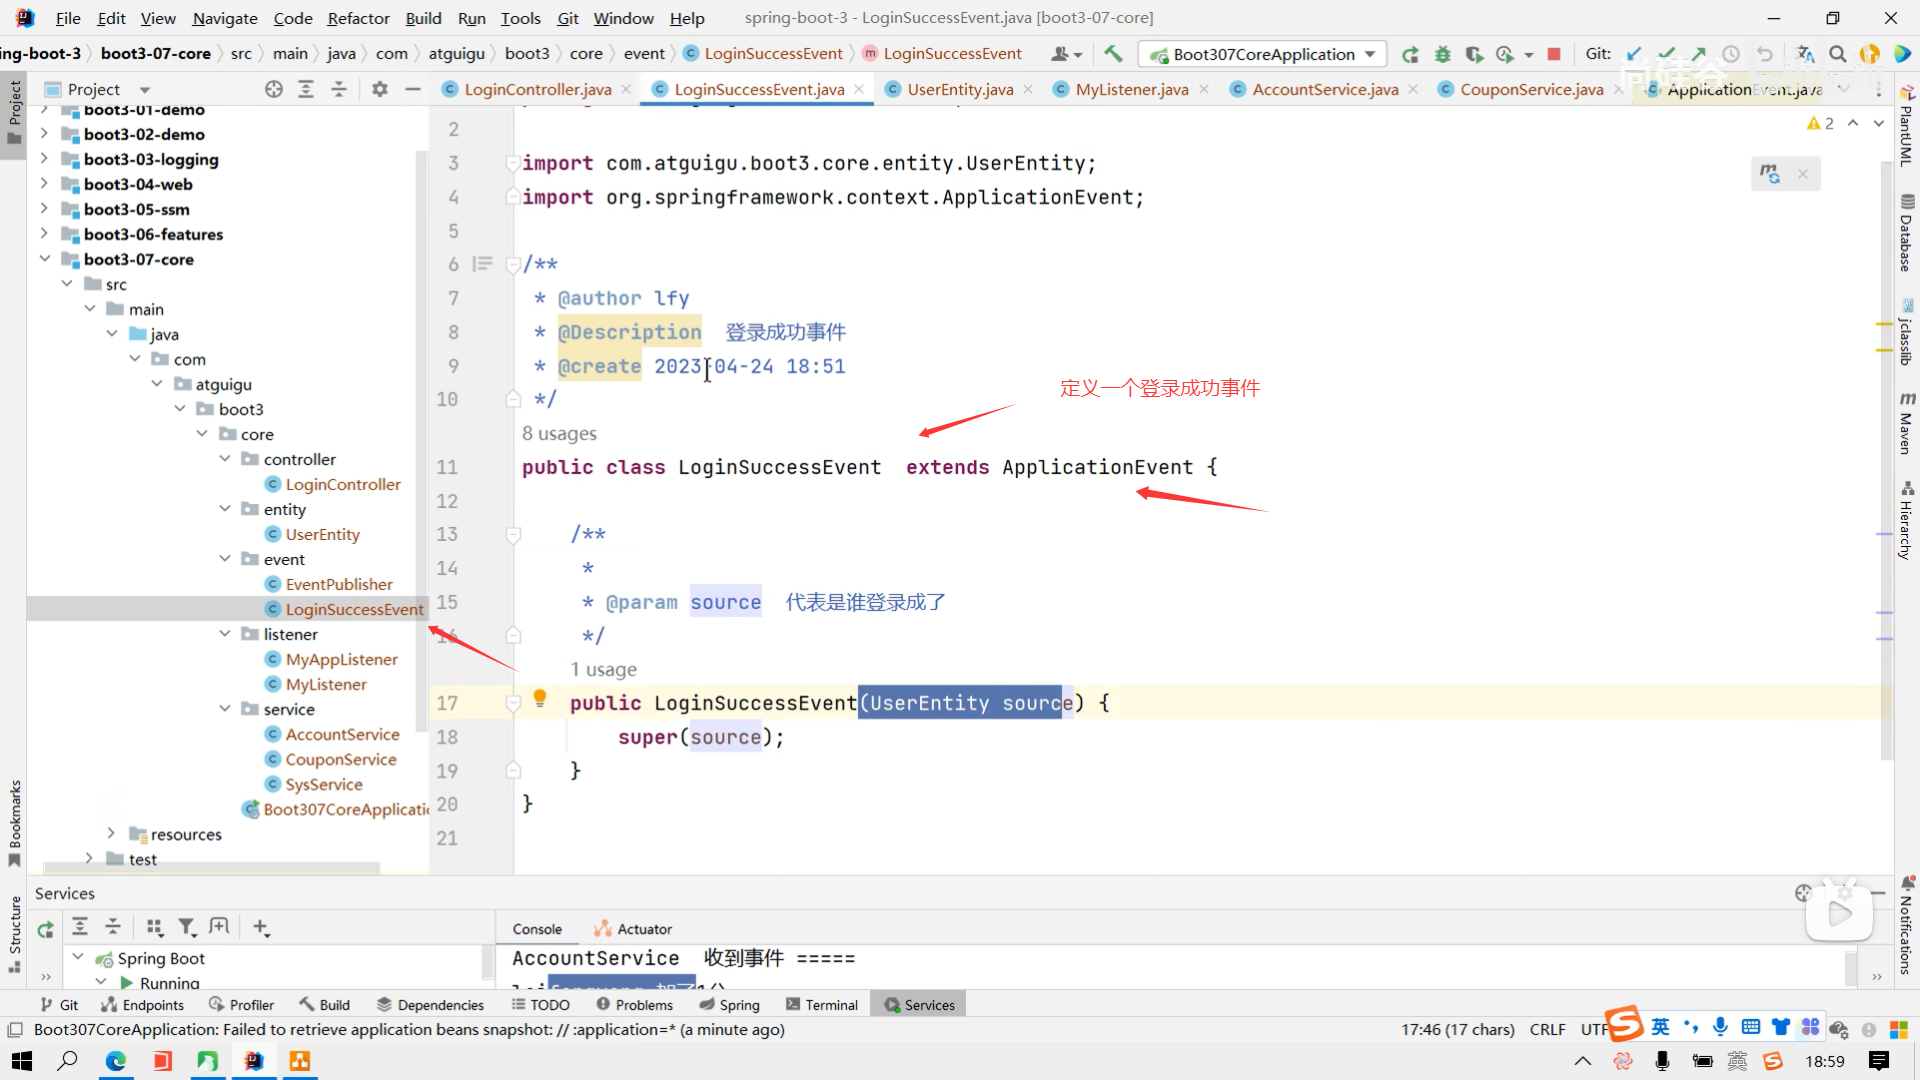Switch to MyListener.java editor tab

(1131, 89)
